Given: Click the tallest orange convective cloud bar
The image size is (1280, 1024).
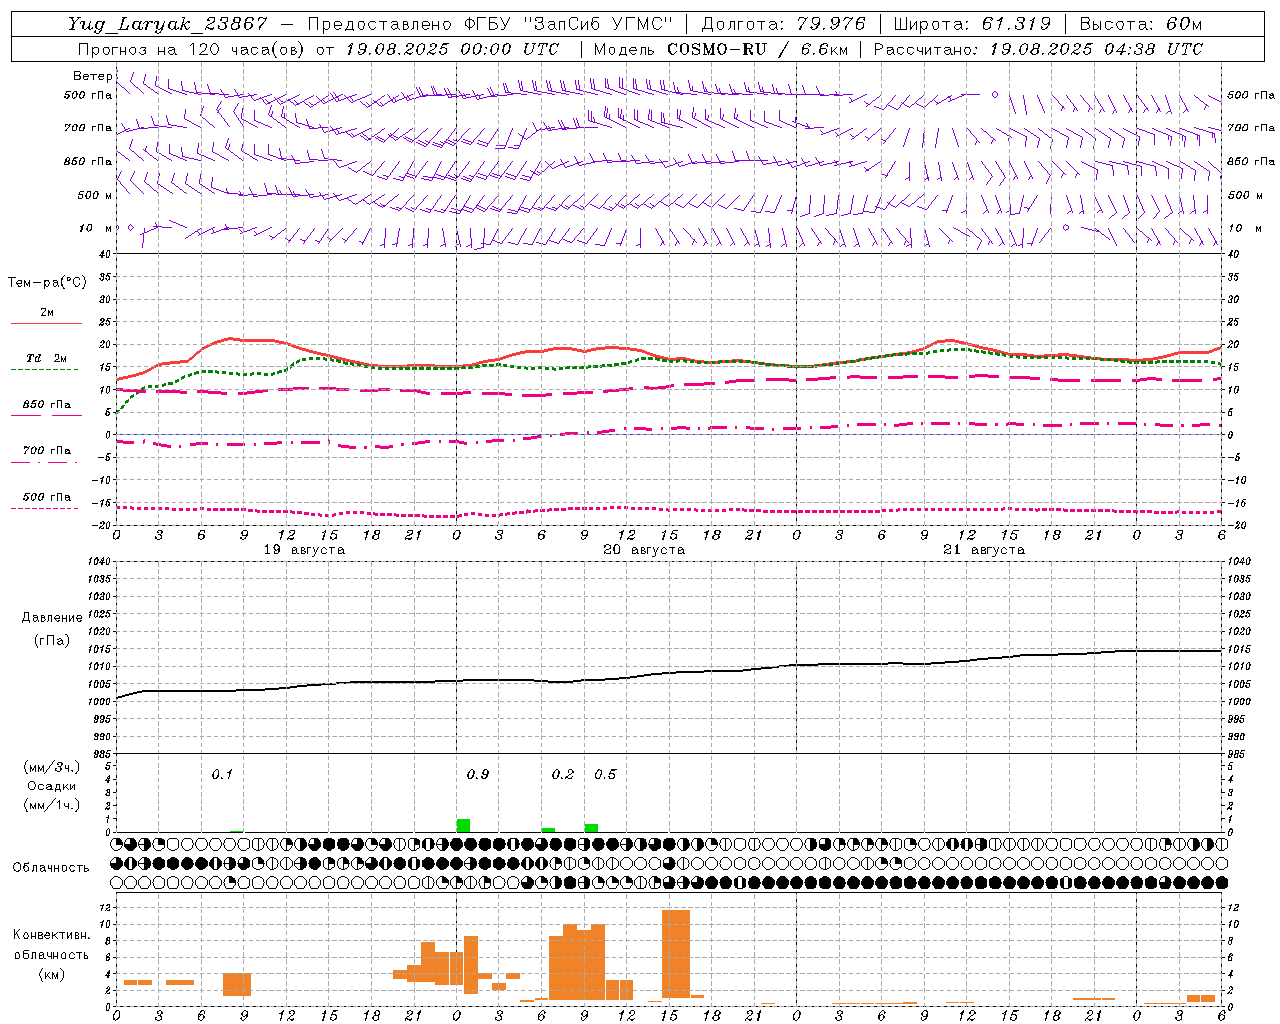Looking at the screenshot, I should pyautogui.click(x=676, y=954).
